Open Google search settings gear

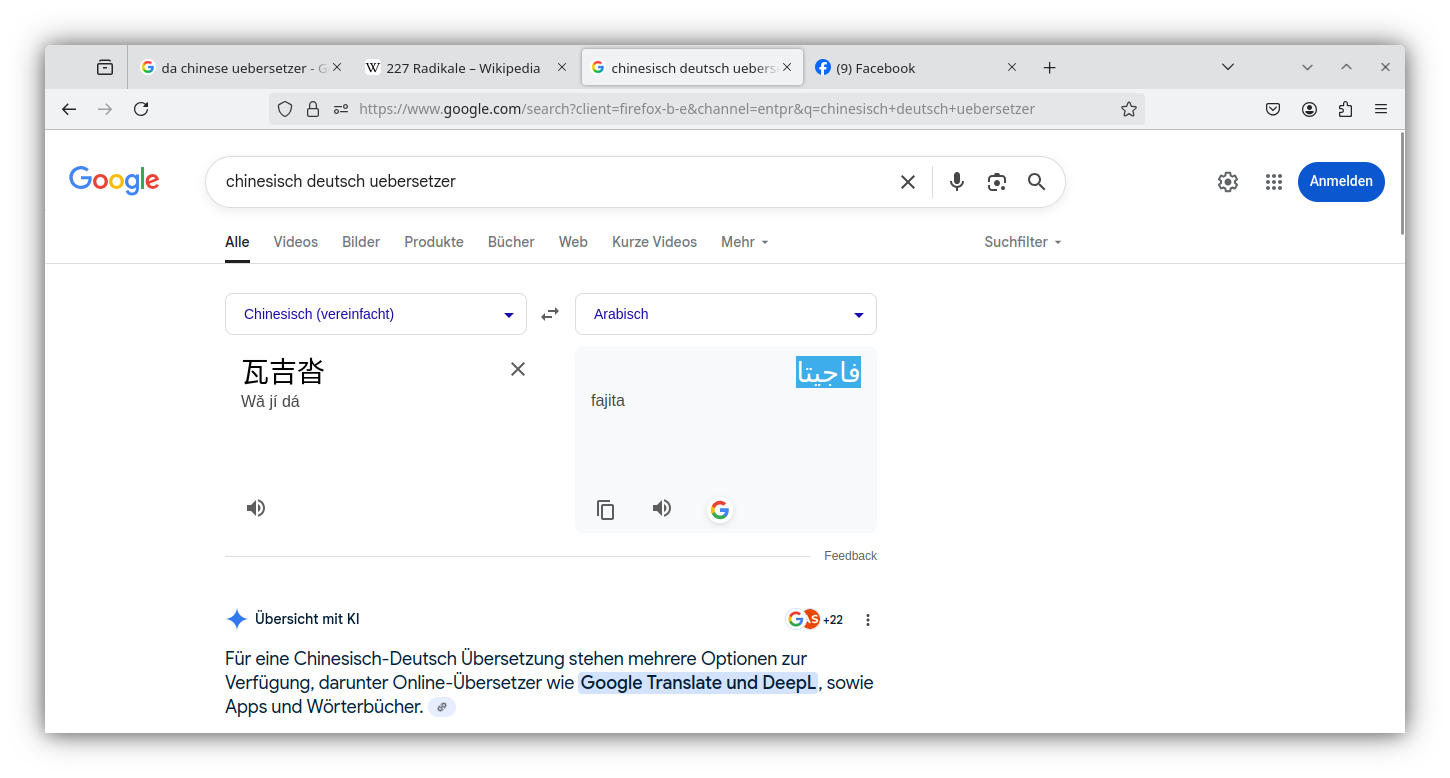(1227, 181)
